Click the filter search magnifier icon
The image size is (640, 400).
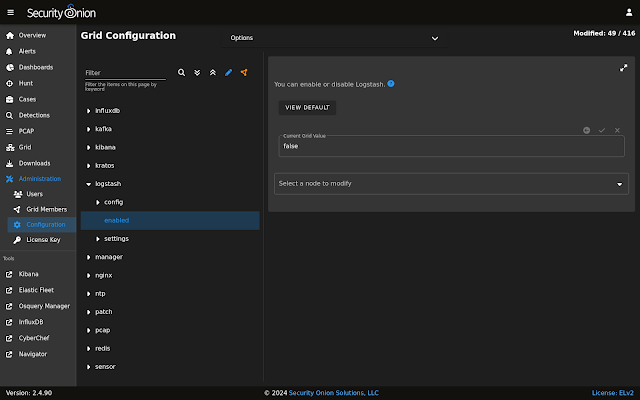181,72
